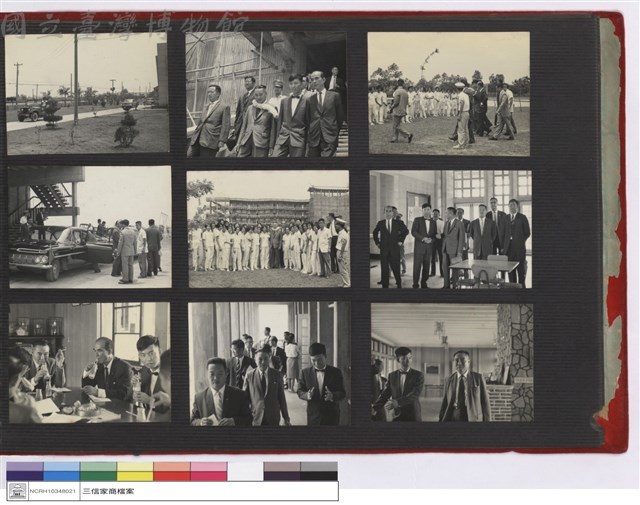Pick the green color swatch
640x505 pixels.
98,471
